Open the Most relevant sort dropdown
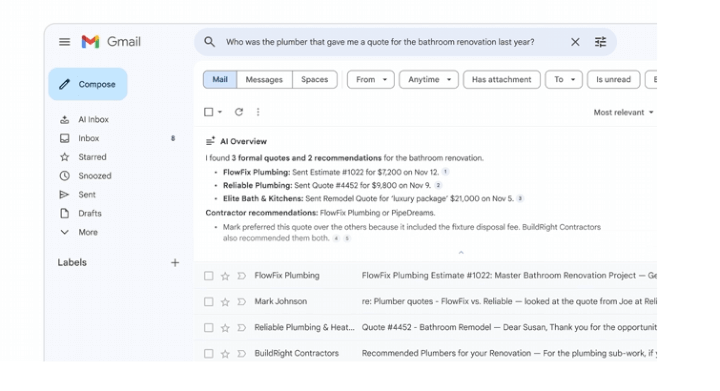720x391 pixels. point(623,112)
